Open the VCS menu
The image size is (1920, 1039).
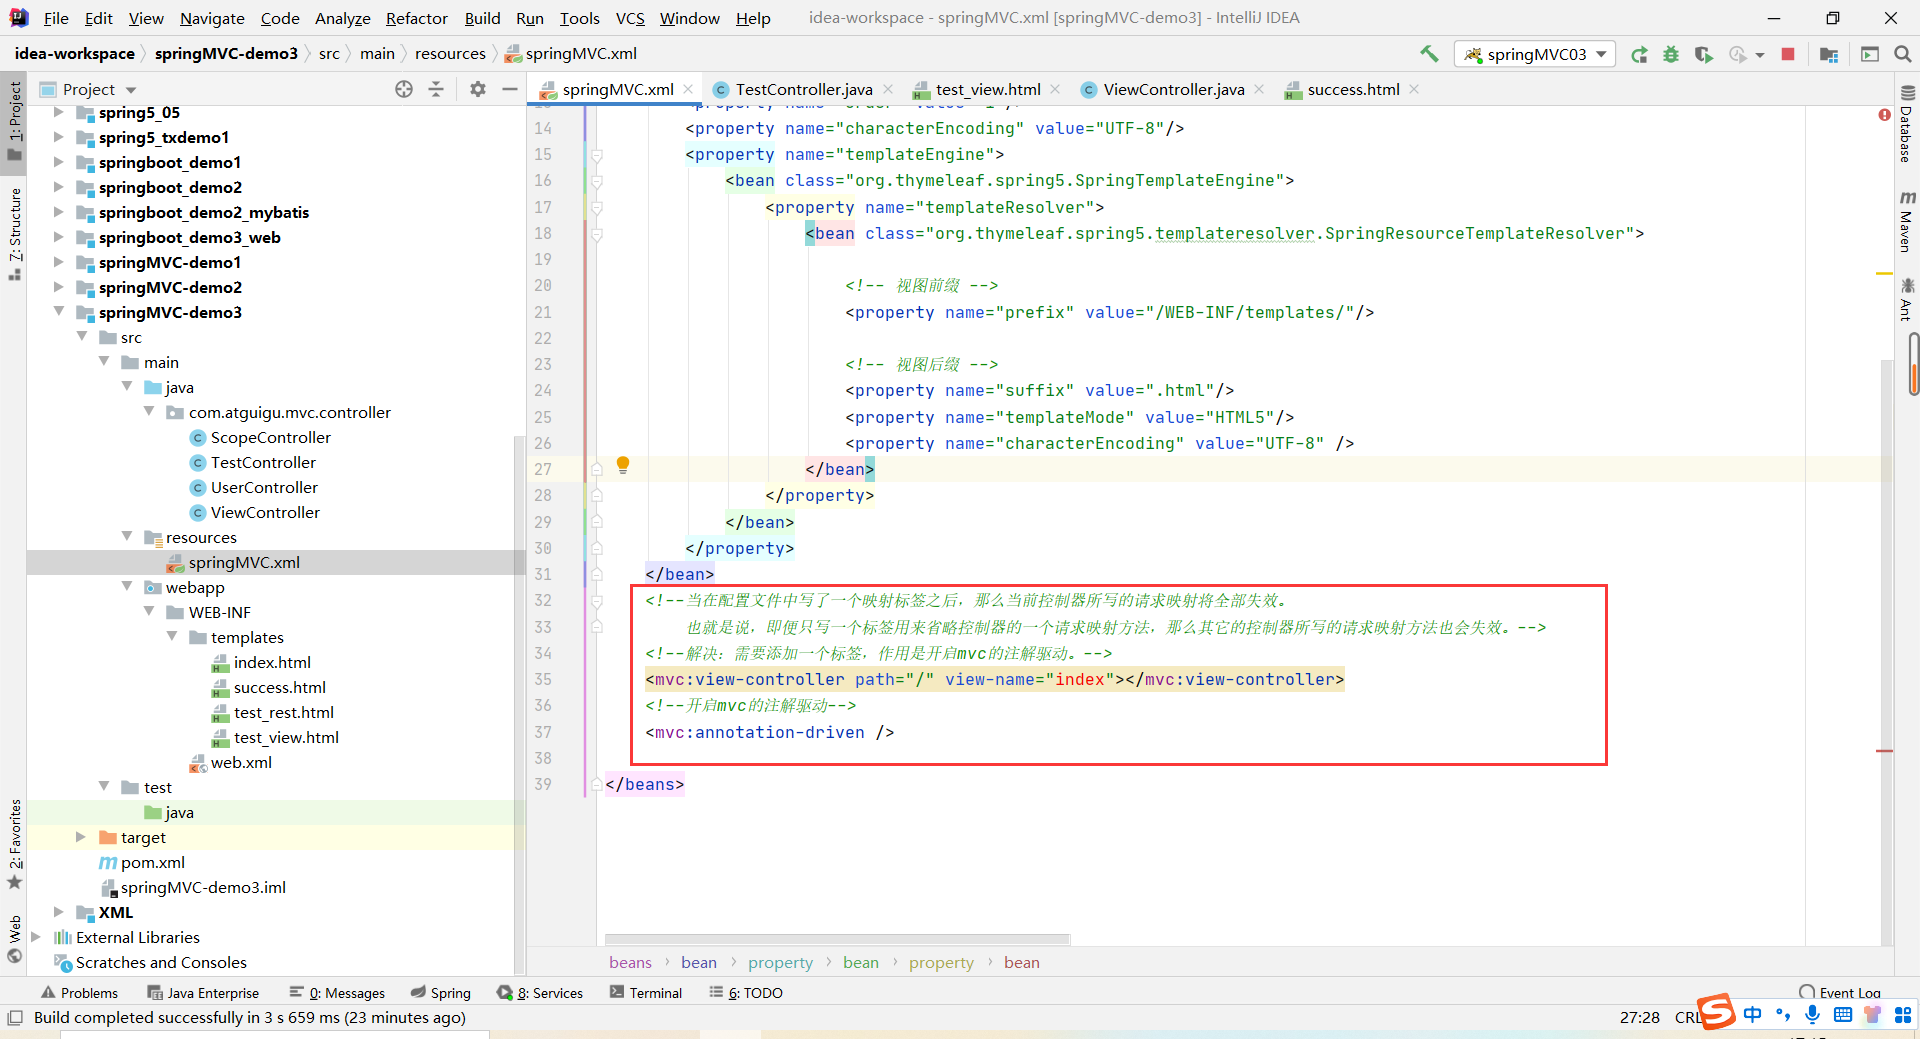click(630, 18)
